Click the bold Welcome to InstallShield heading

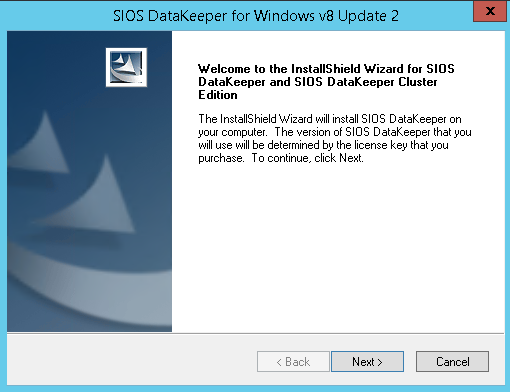[326, 82]
